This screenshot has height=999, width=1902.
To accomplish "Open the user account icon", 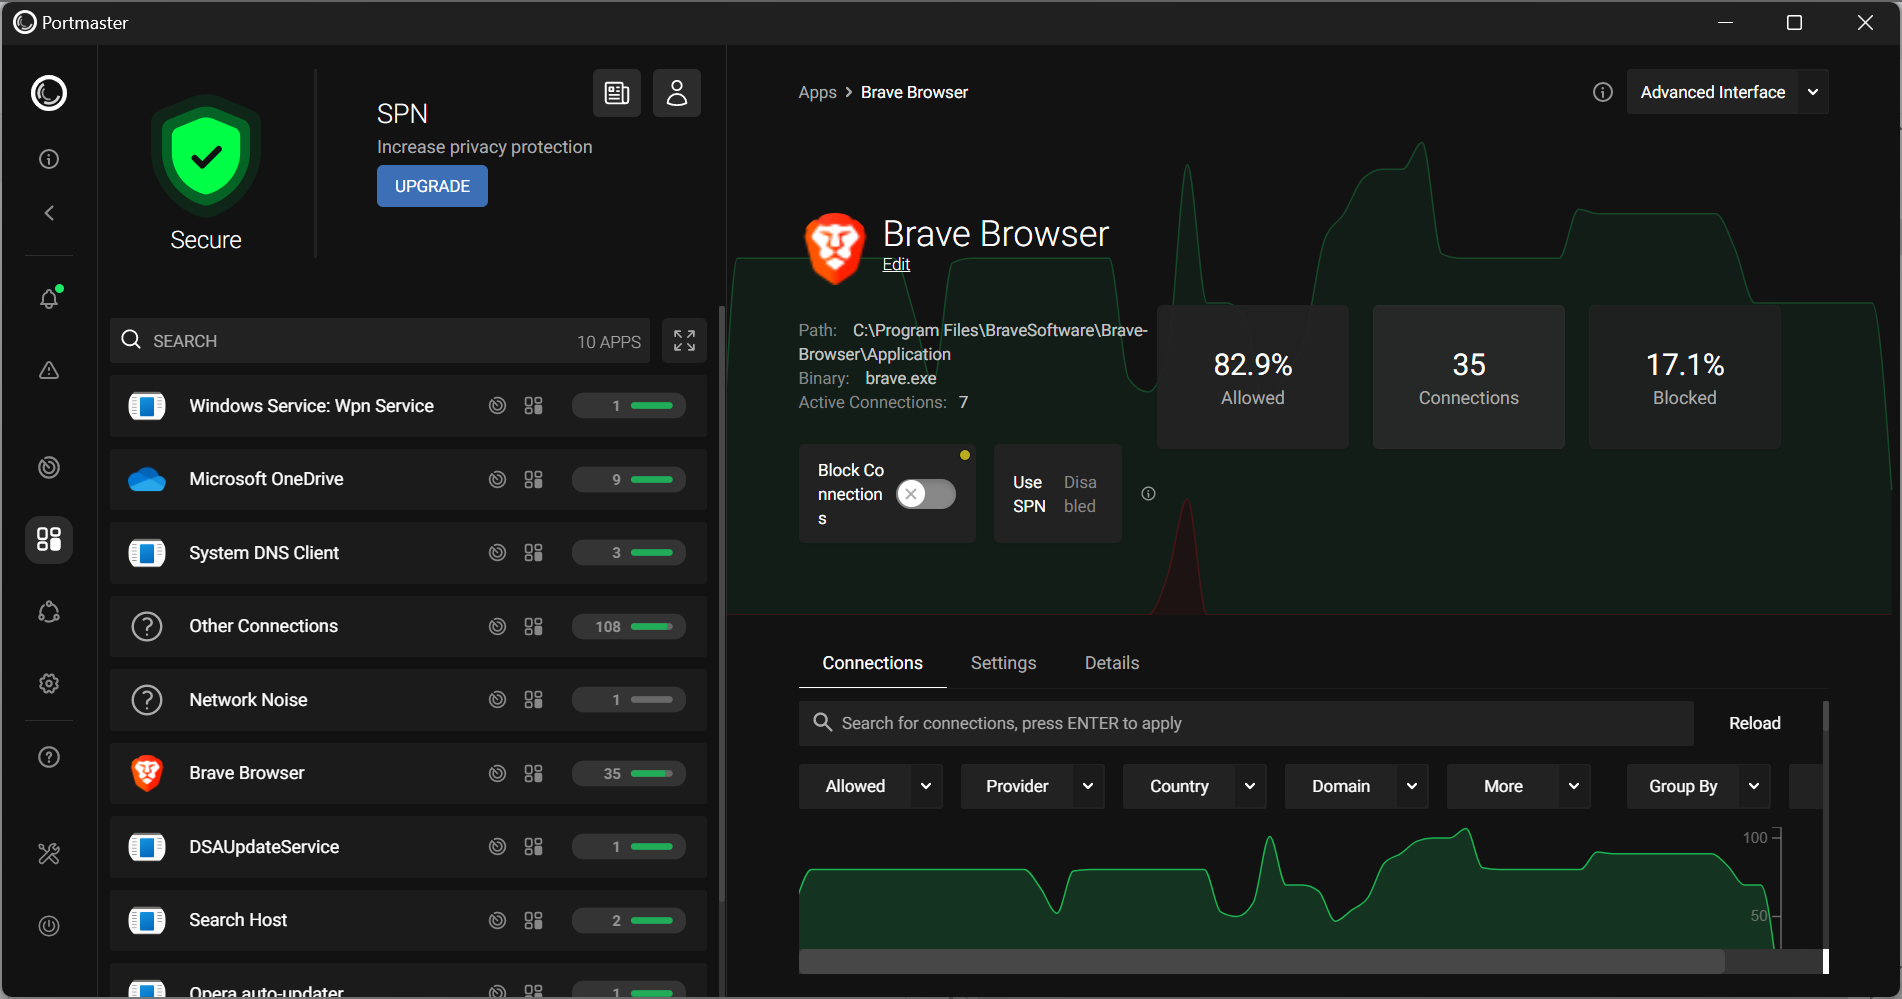I will click(x=677, y=93).
